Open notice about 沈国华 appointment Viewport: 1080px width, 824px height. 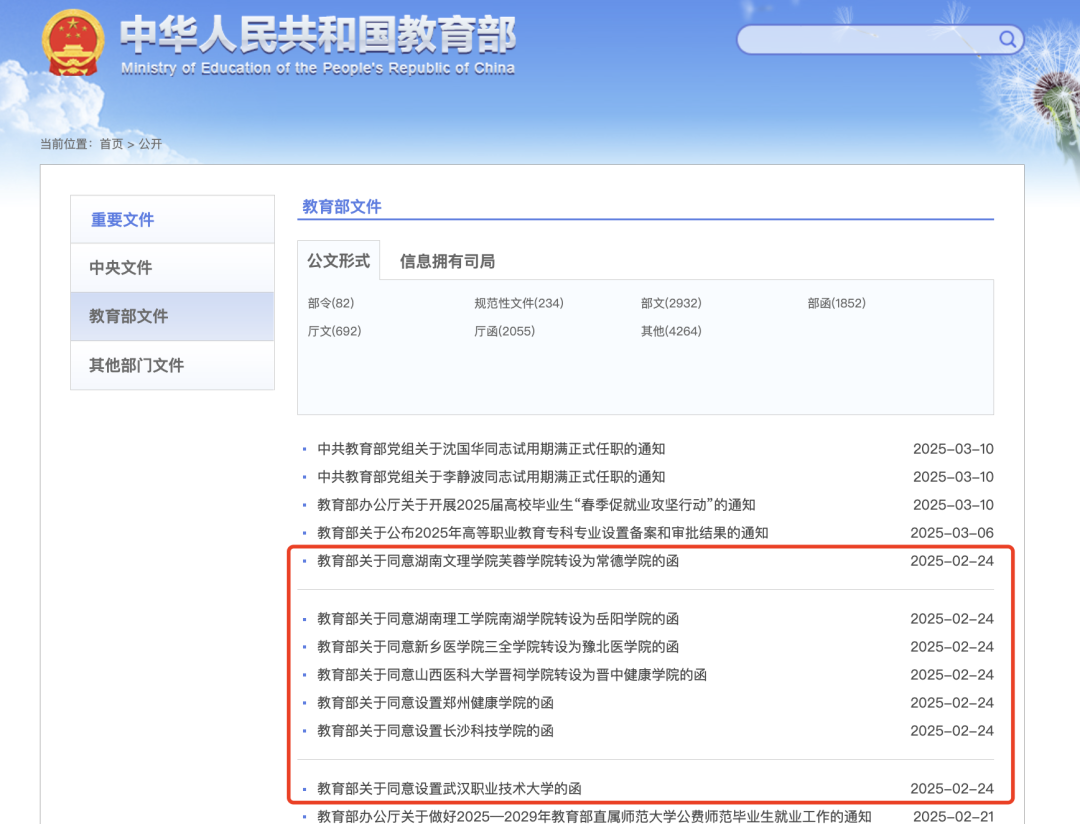click(491, 449)
